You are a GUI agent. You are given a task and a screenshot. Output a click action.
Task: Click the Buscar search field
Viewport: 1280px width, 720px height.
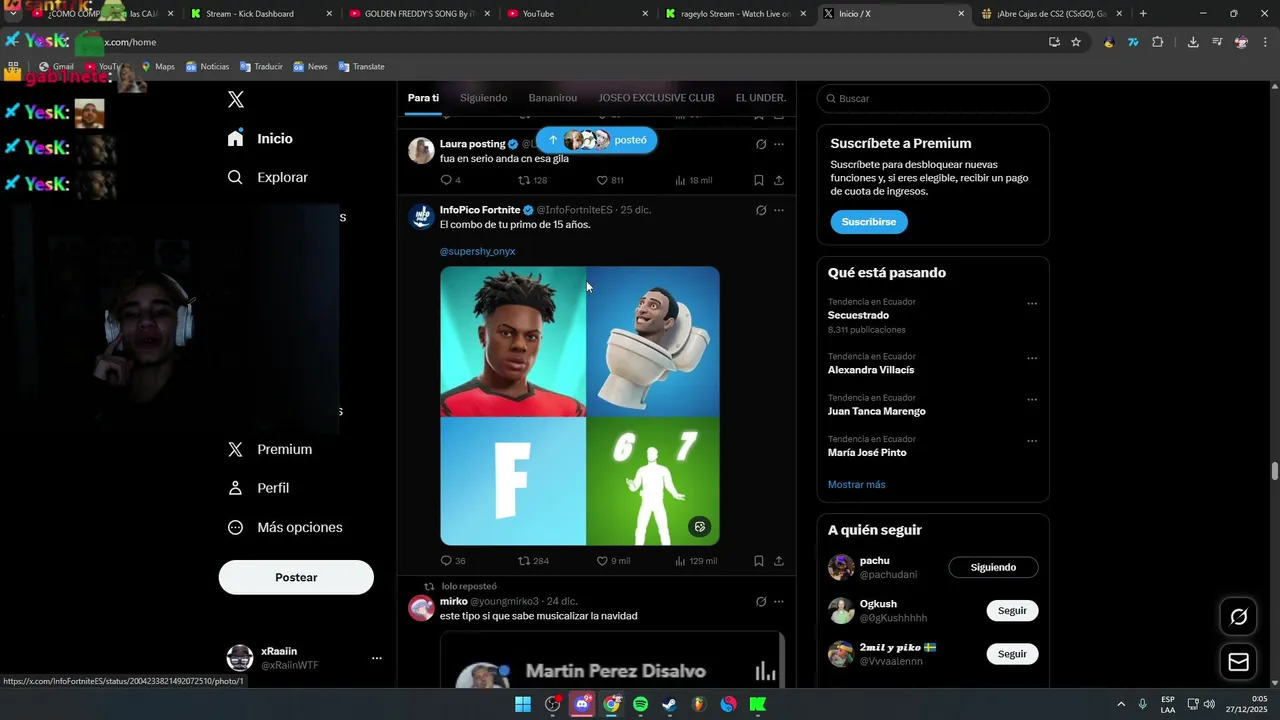click(933, 99)
